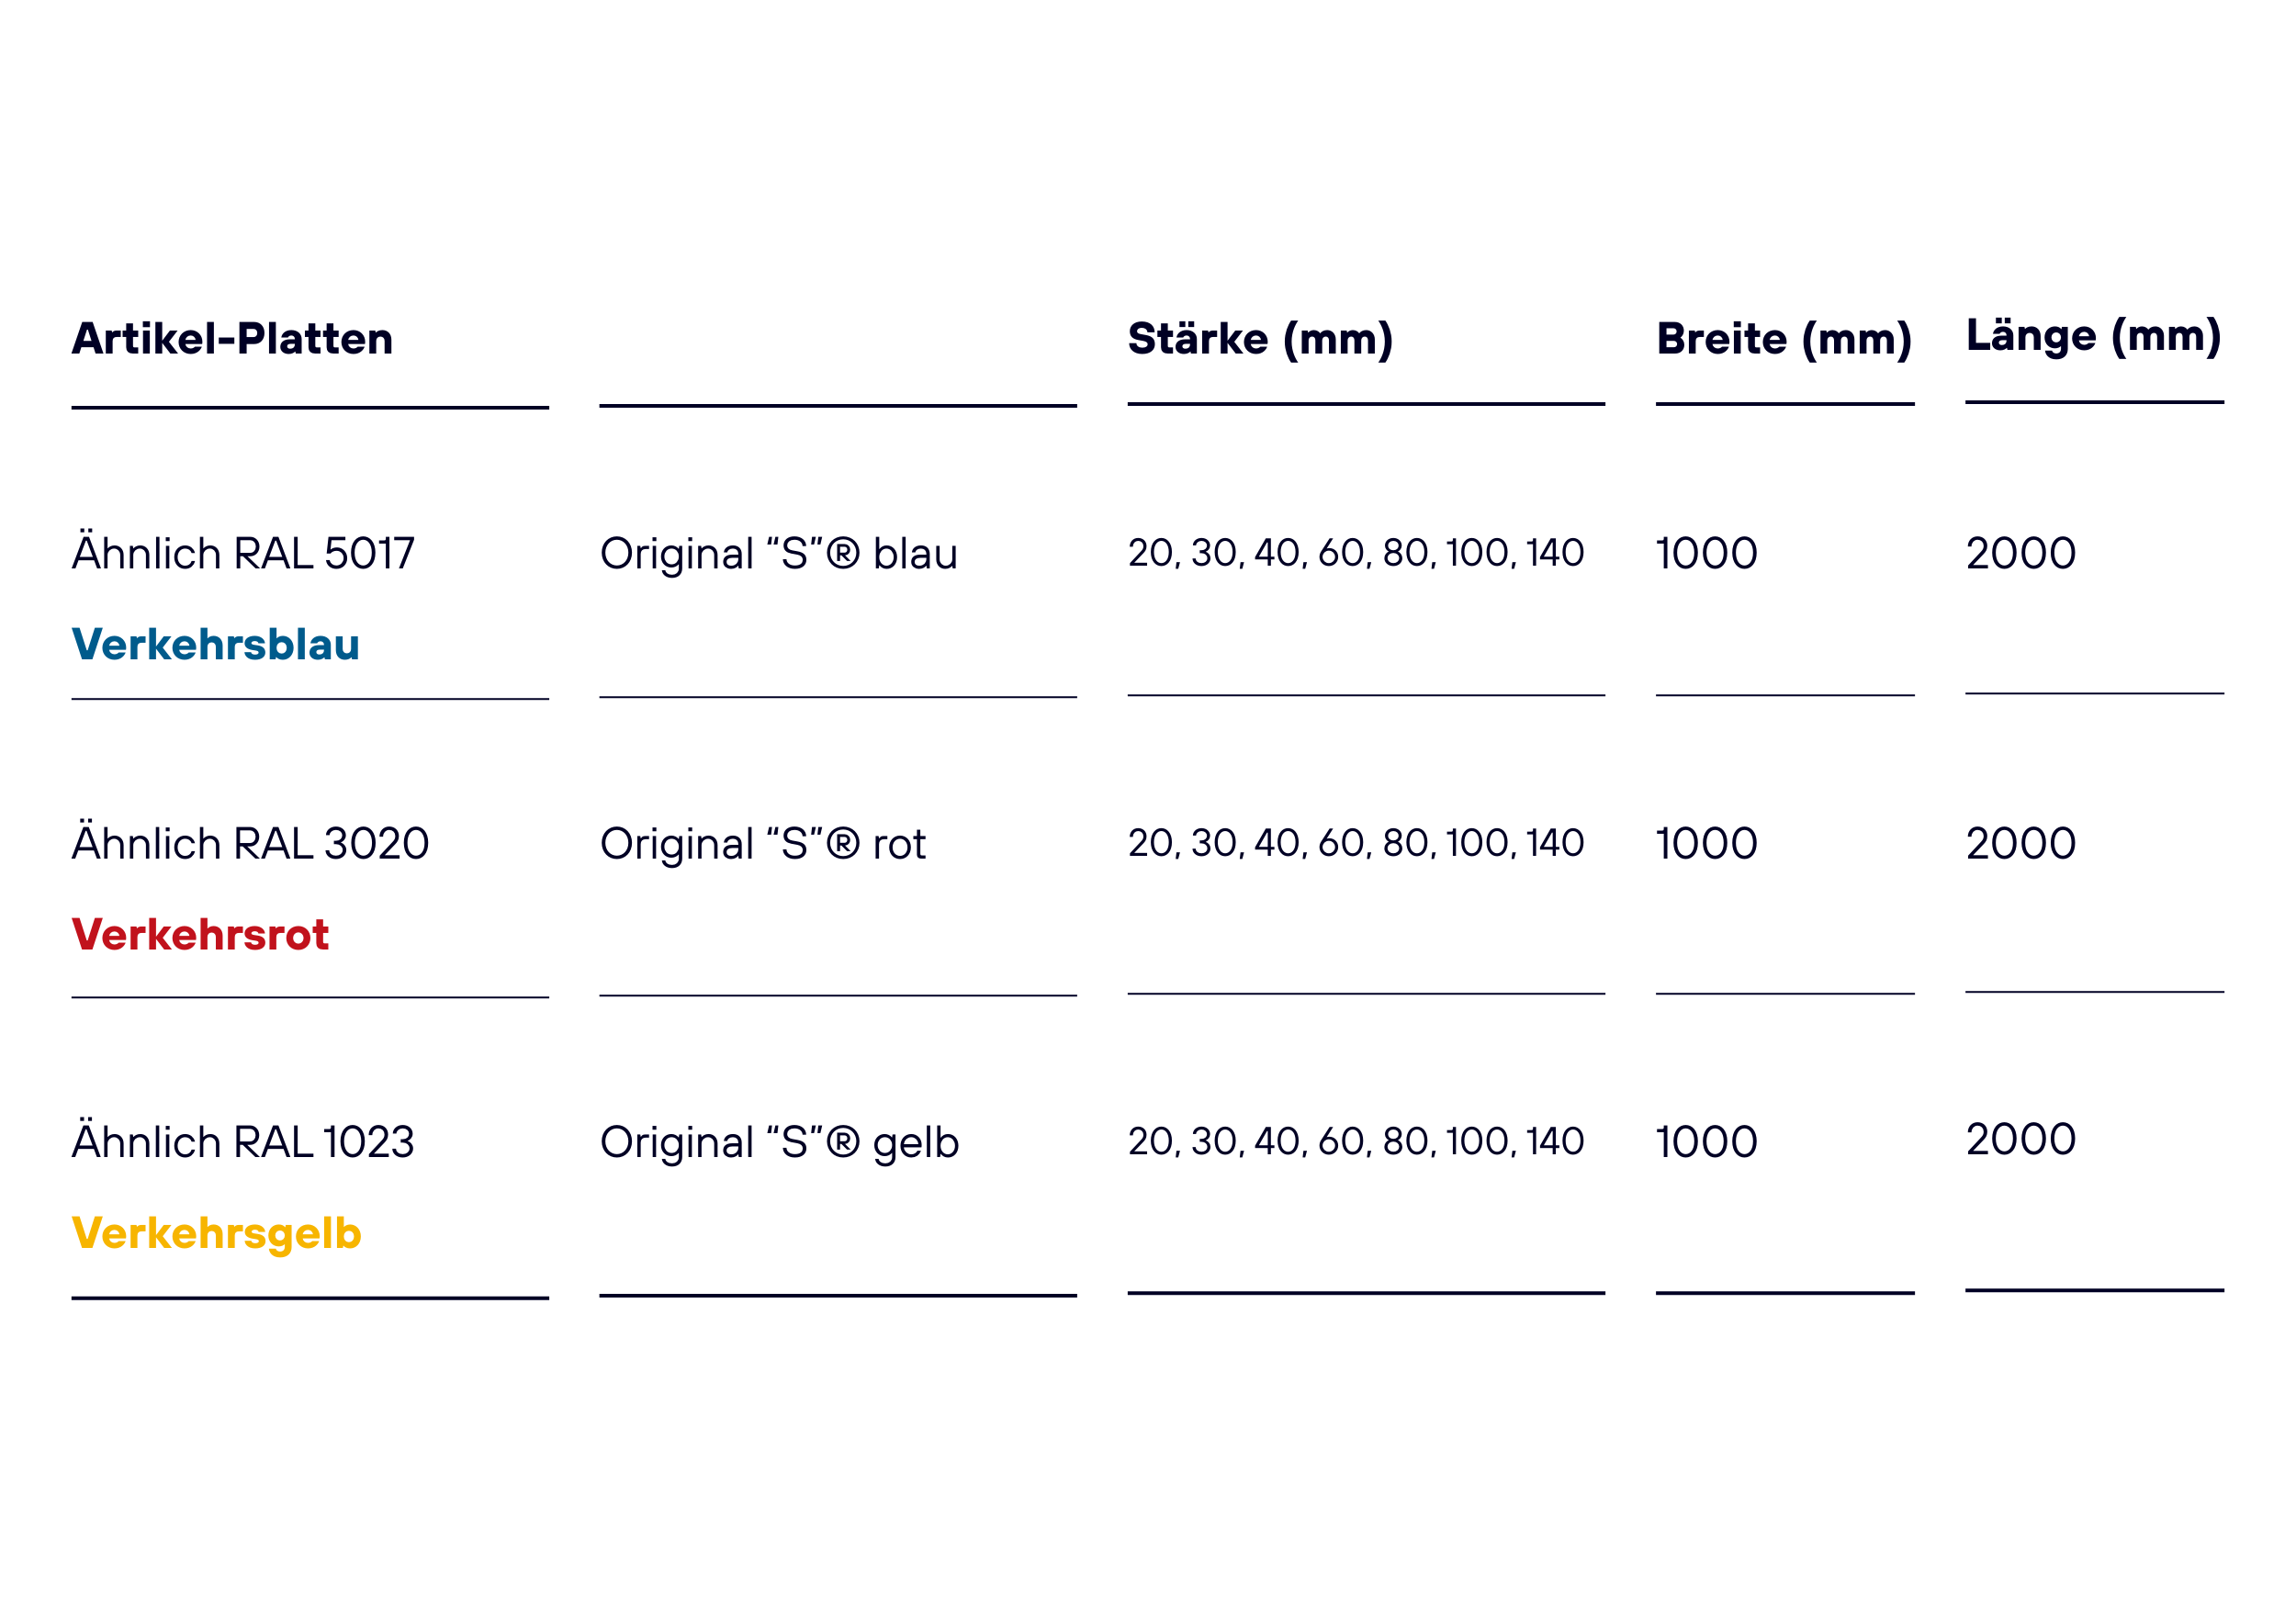Click the Länge (mm) column header
2296x1607 pixels.
point(2093,336)
